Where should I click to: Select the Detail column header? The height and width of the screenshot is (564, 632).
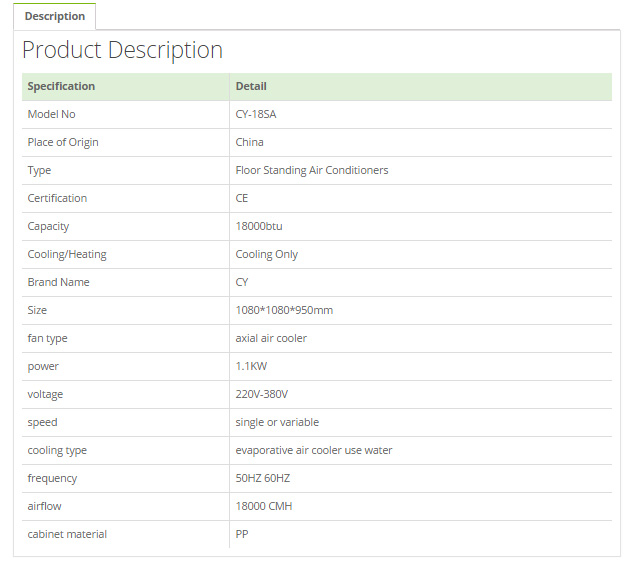(x=251, y=86)
